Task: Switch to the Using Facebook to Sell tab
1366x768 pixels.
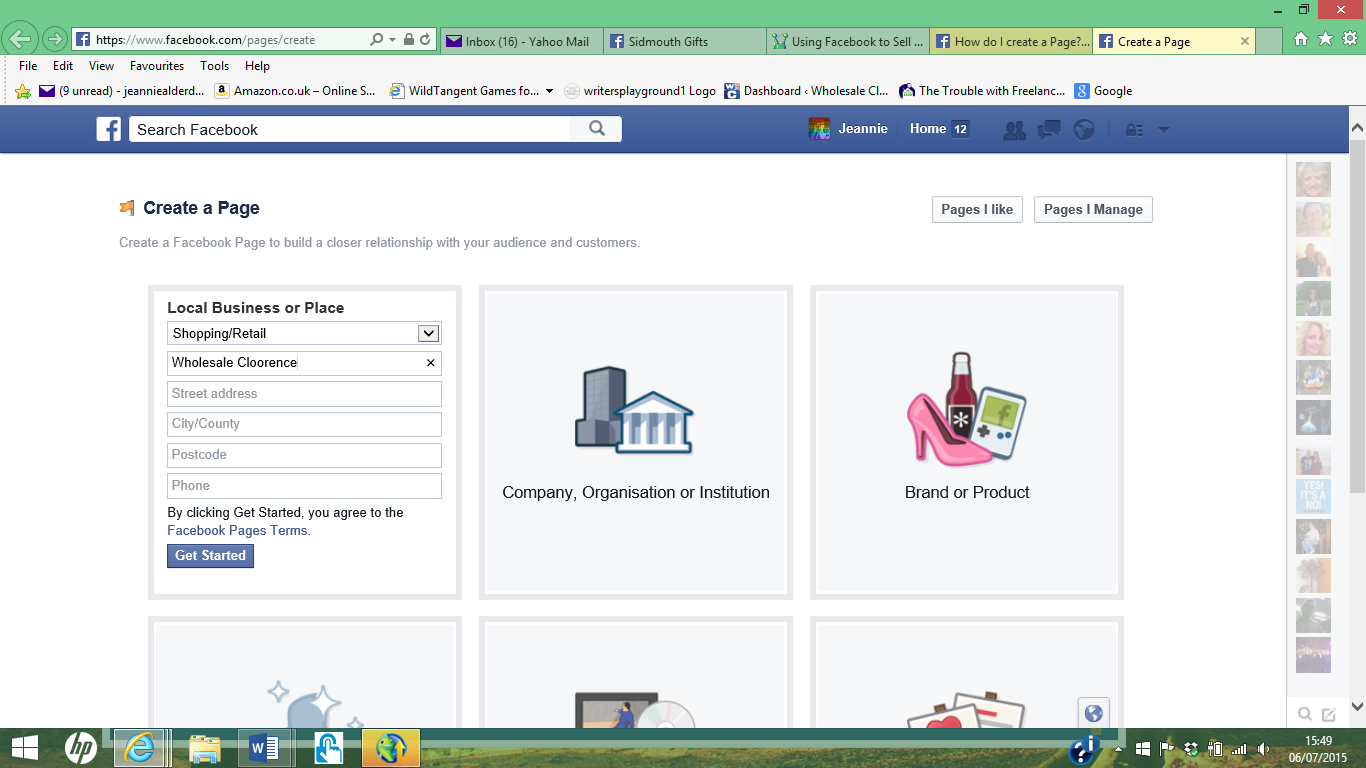Action: 848,41
